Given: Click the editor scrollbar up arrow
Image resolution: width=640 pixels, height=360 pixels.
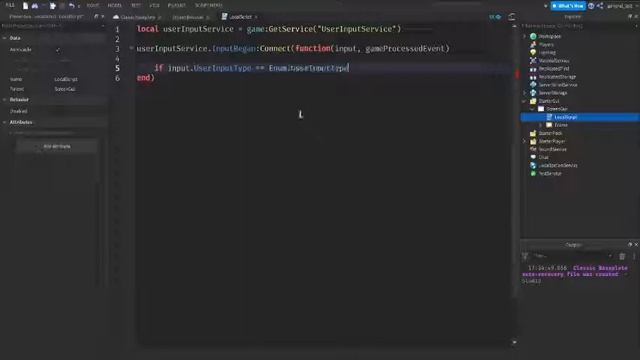Looking at the screenshot, I should [x=514, y=26].
